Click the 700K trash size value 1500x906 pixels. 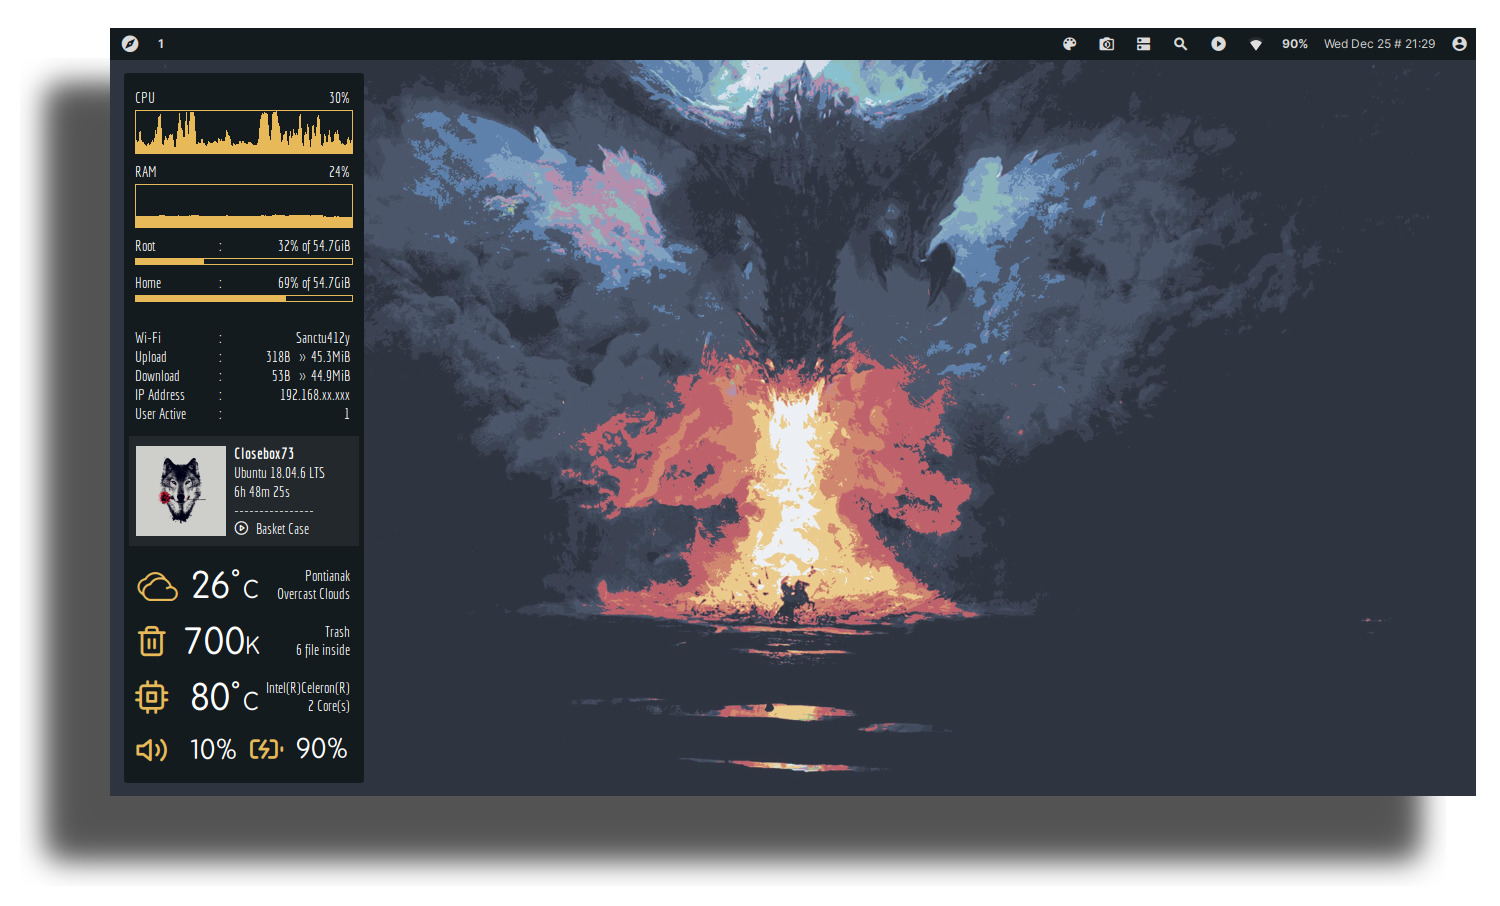coord(222,641)
